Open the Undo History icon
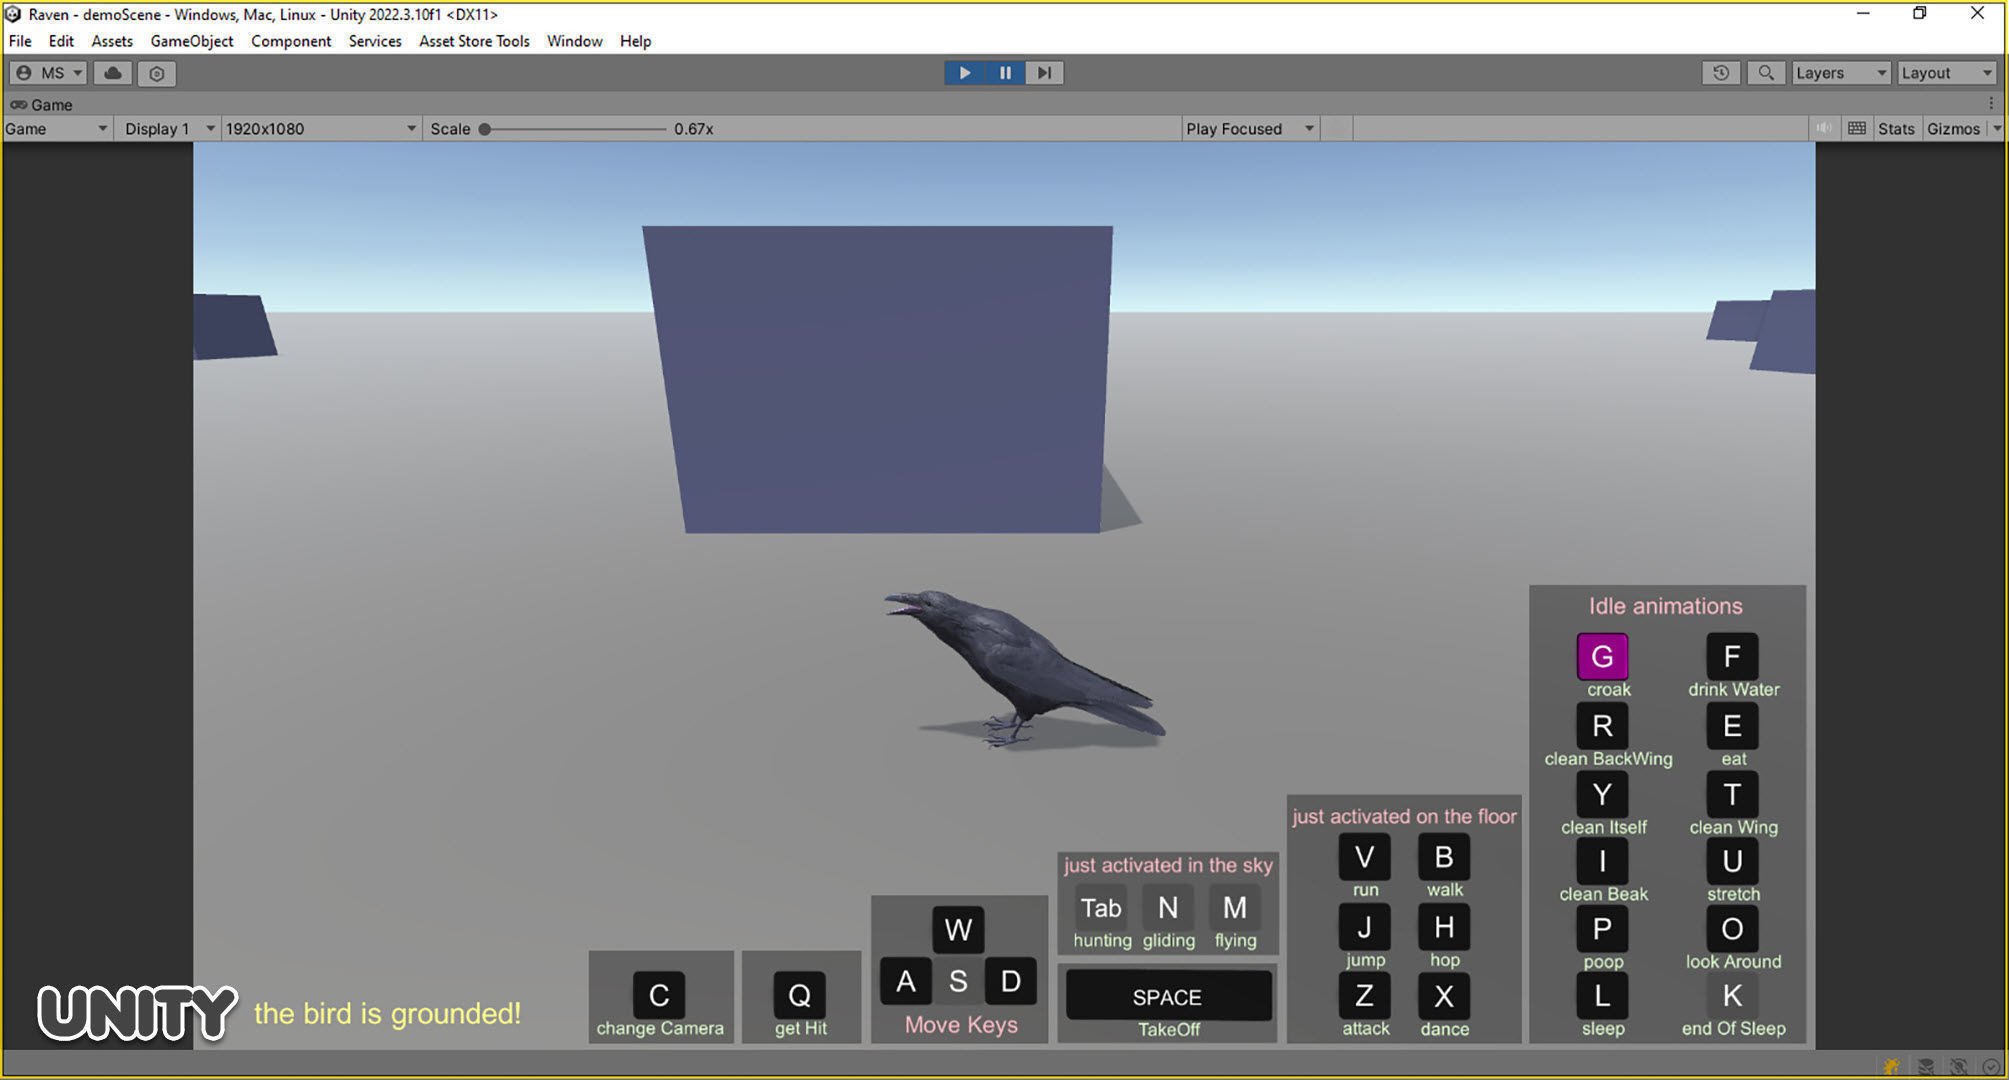Screen dimensions: 2009x1080 (x=1720, y=73)
